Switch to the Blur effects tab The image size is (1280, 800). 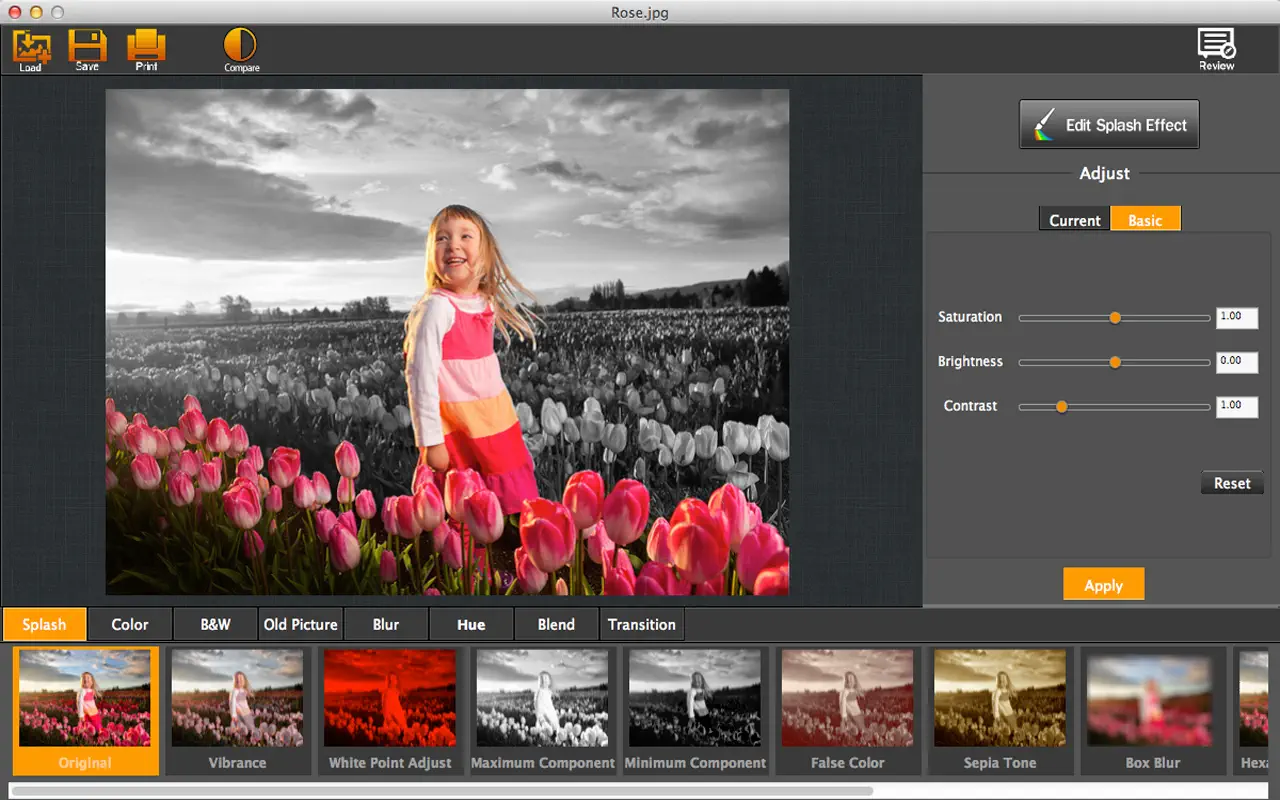[385, 623]
